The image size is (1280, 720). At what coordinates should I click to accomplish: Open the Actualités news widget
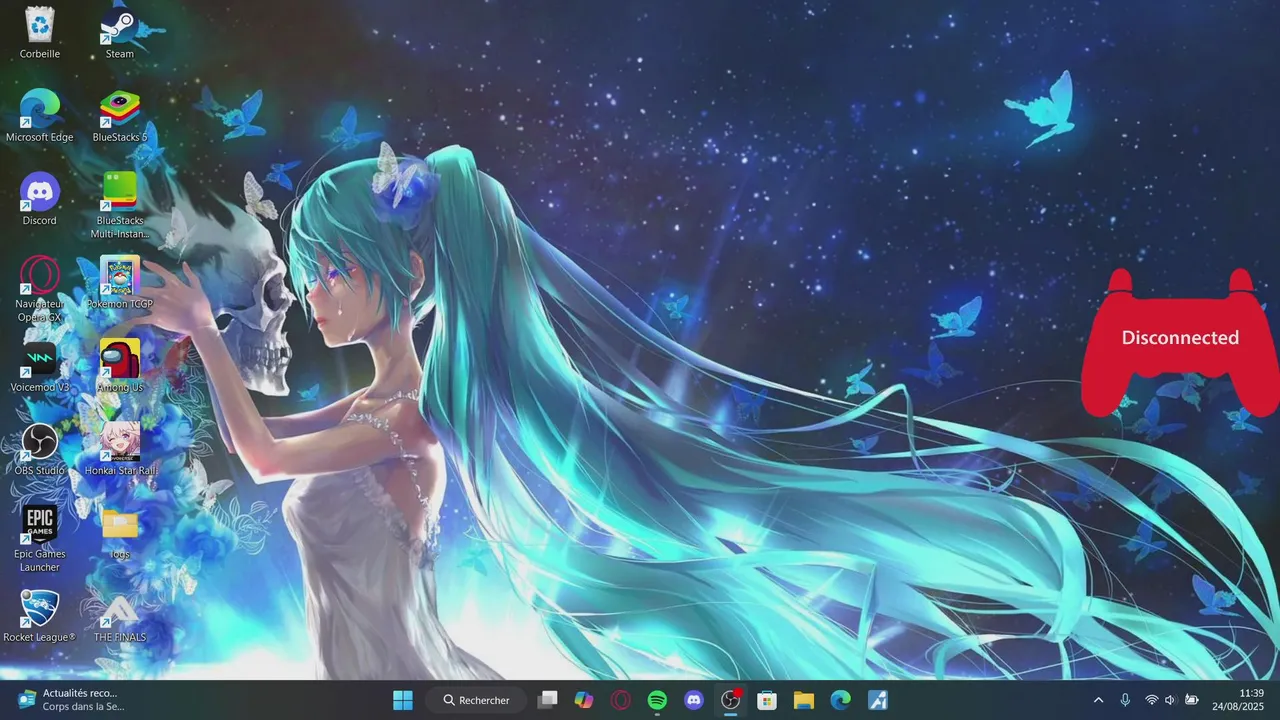[x=72, y=700]
